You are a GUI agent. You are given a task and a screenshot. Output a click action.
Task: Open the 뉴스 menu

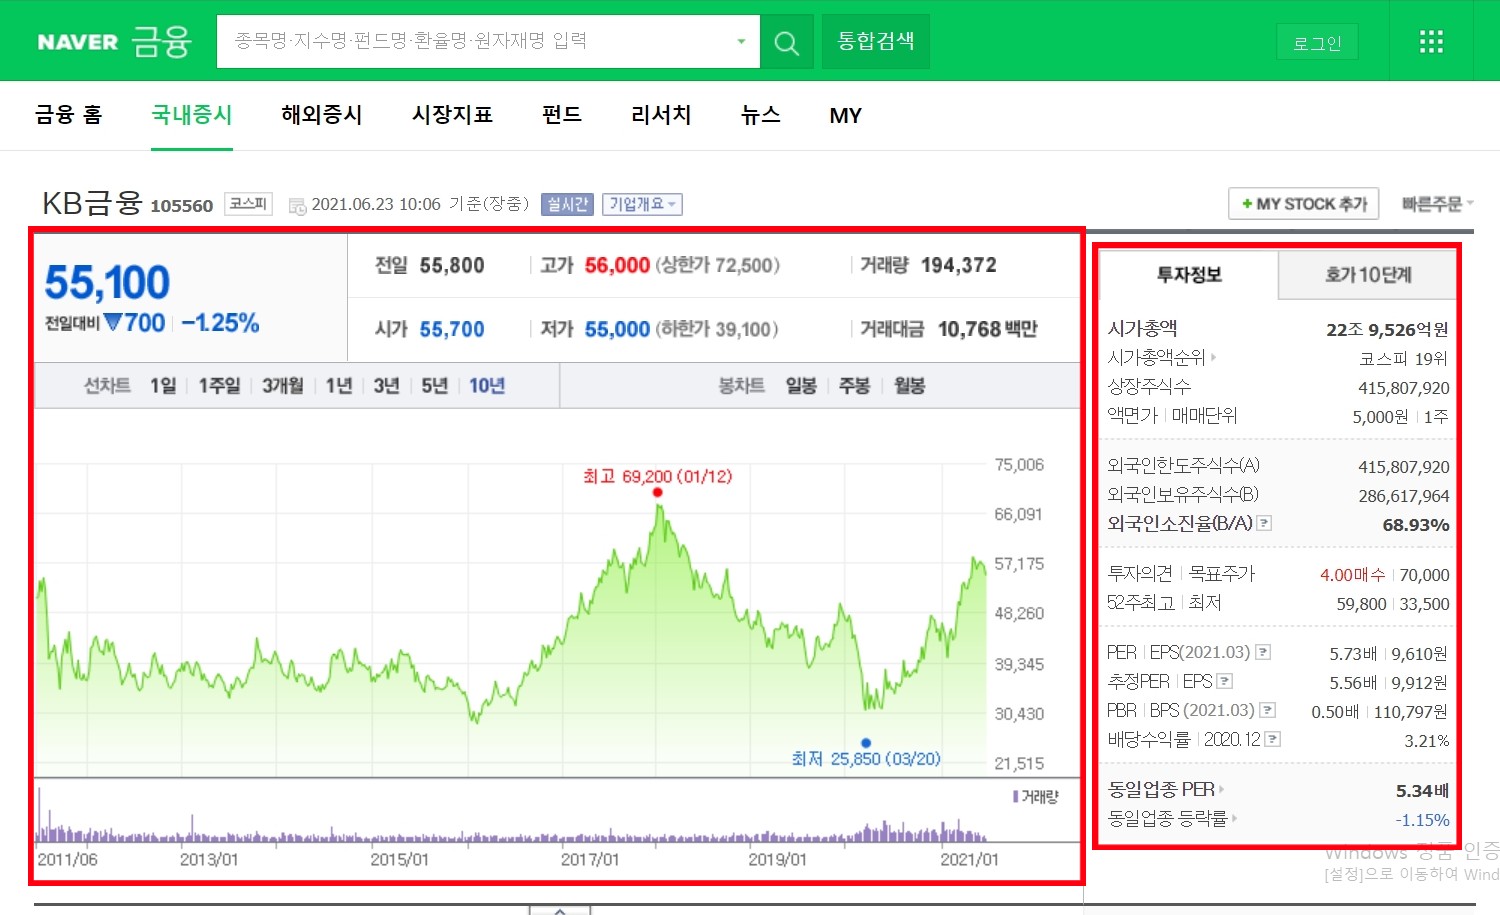point(760,115)
